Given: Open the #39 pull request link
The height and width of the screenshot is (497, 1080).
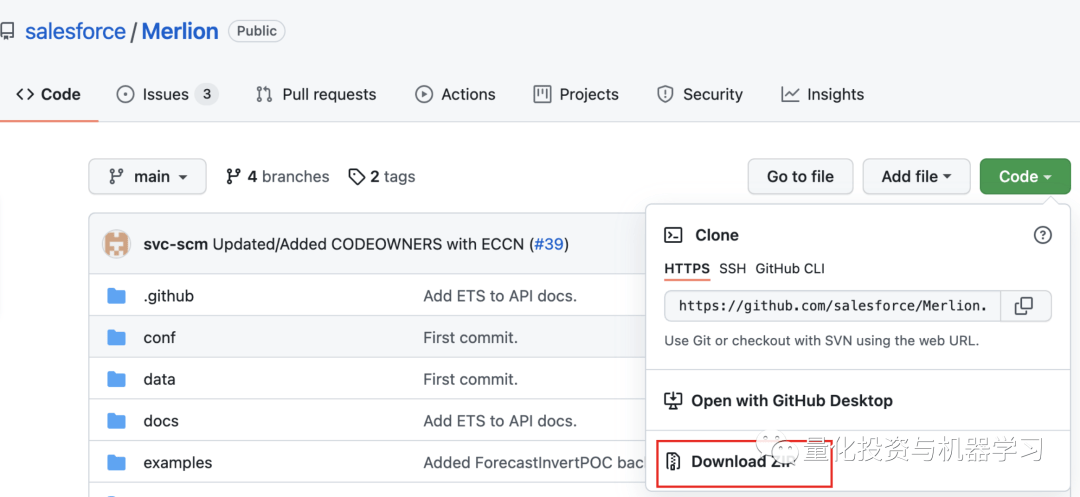Looking at the screenshot, I should tap(549, 244).
